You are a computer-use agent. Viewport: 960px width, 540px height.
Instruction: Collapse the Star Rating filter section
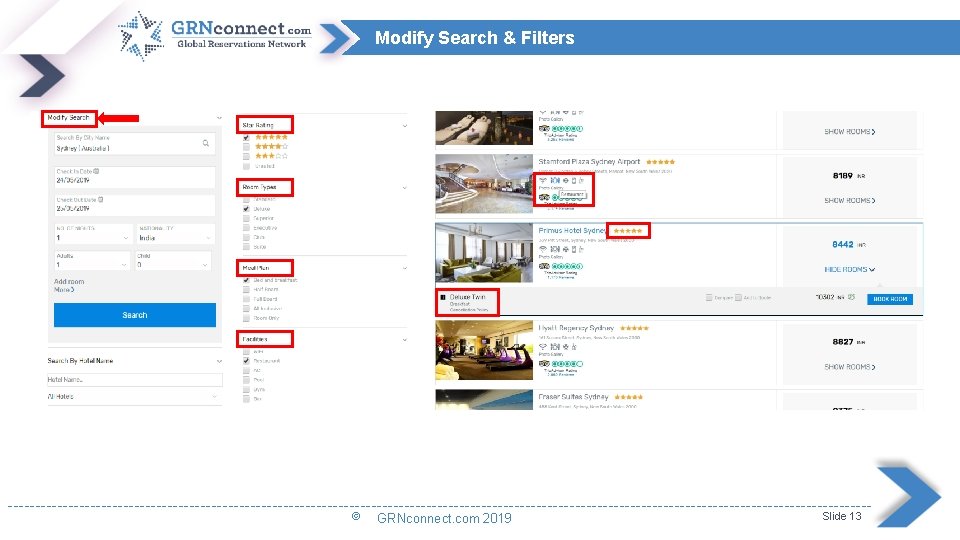point(405,126)
